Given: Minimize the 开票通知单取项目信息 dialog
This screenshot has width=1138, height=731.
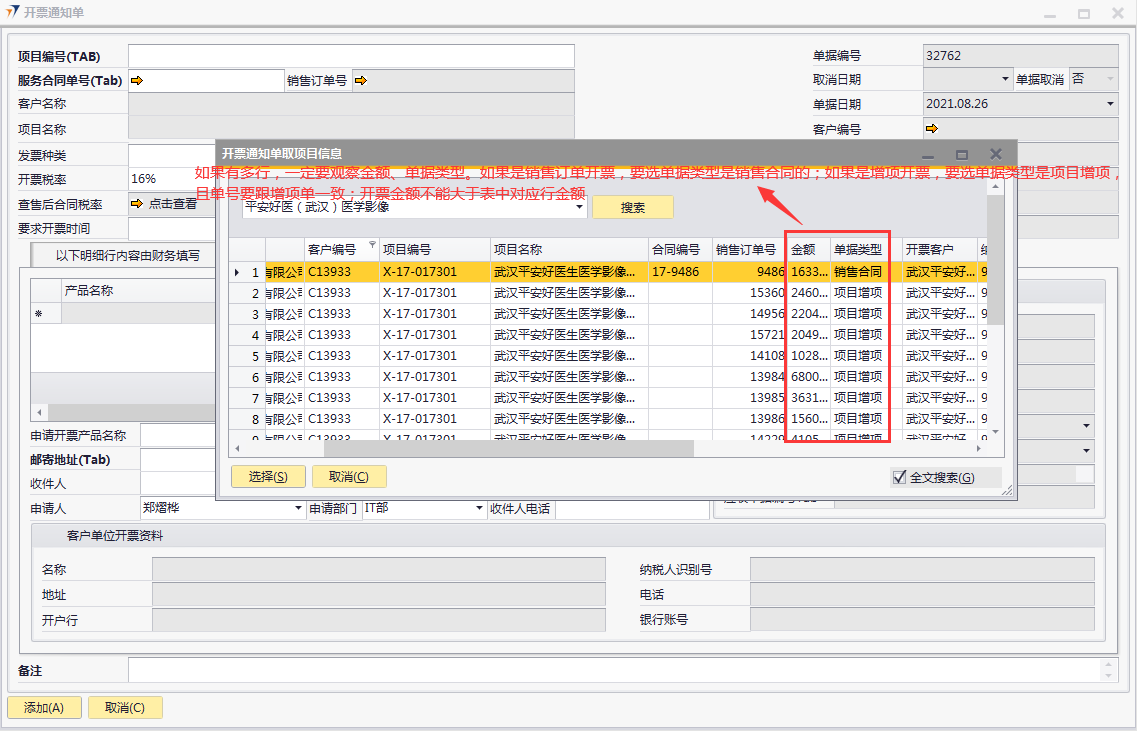Looking at the screenshot, I should [928, 155].
